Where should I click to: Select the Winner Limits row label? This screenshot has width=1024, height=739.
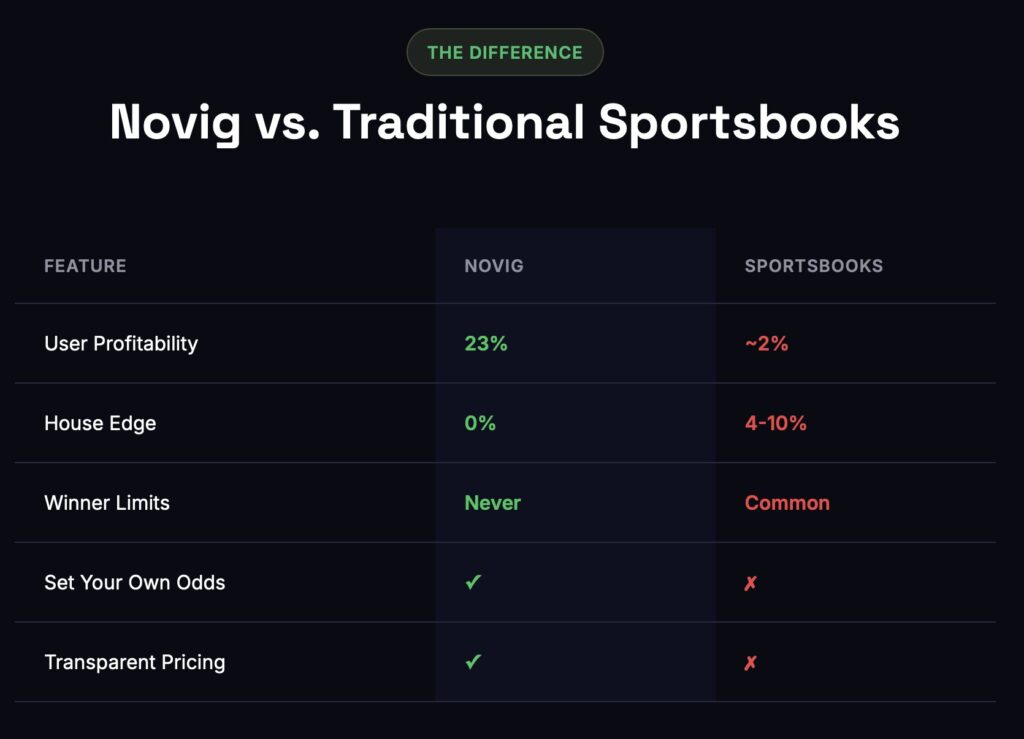(106, 503)
